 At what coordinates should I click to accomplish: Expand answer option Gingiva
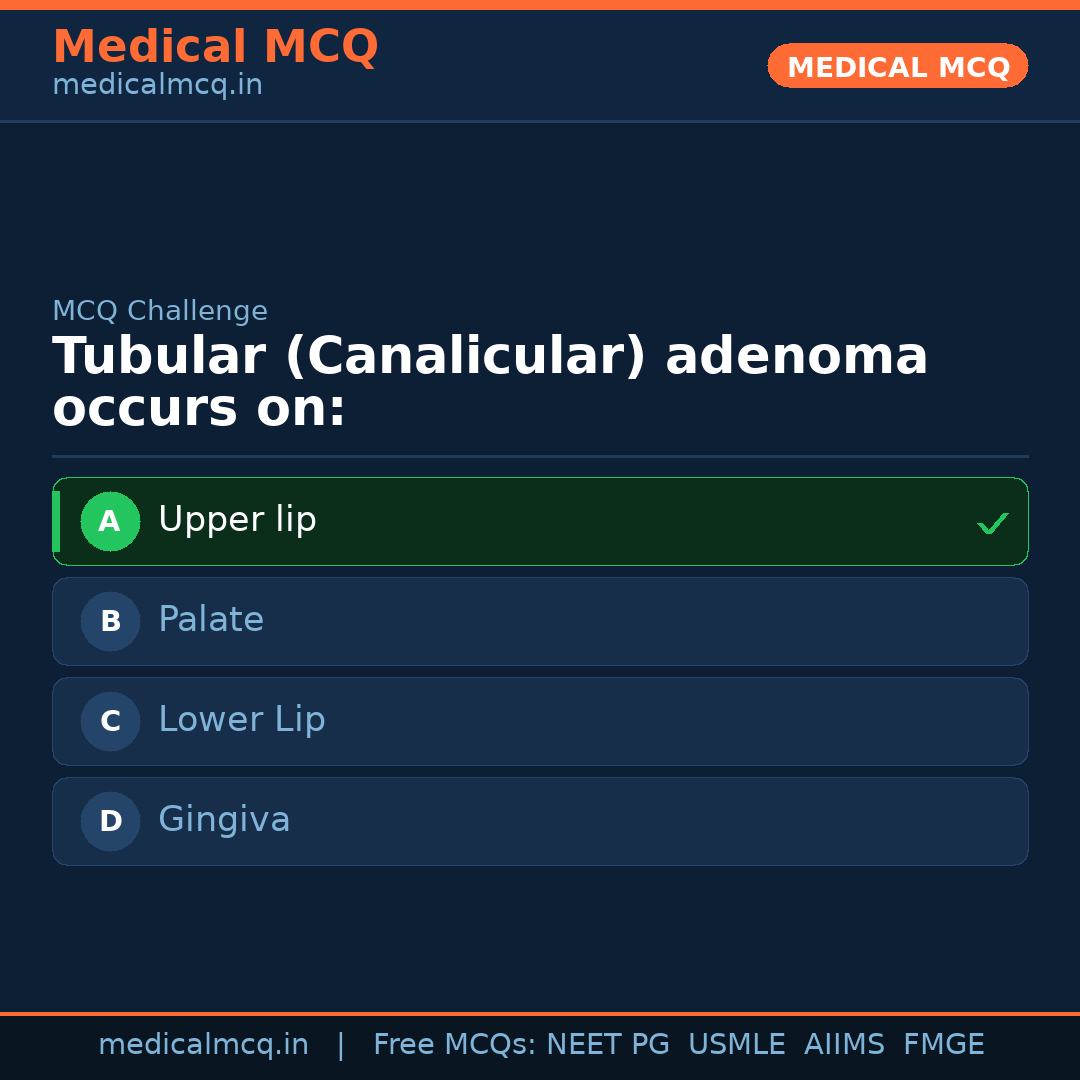540,821
